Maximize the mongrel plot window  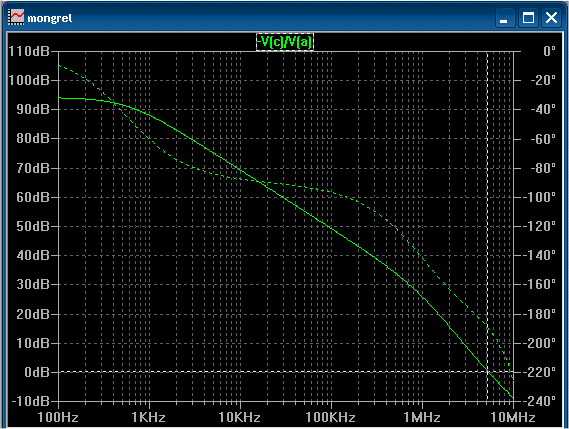point(528,17)
